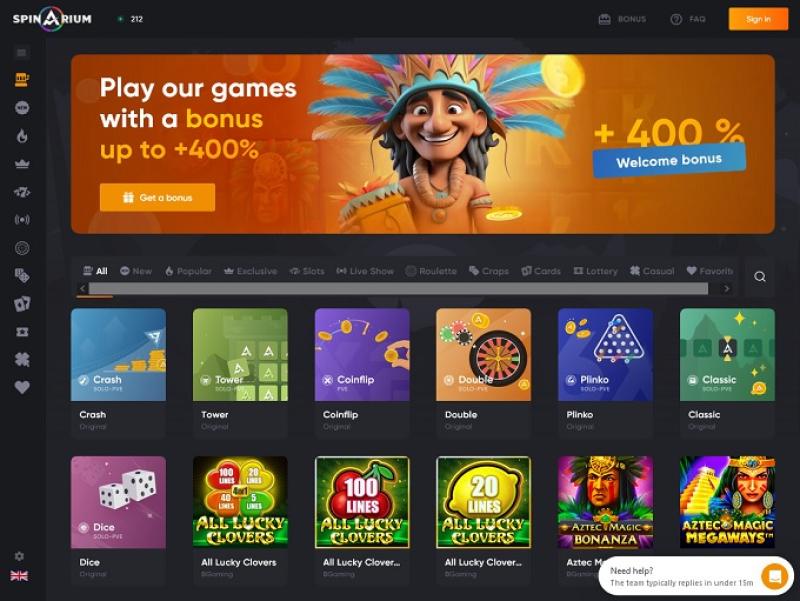Select the slots 777 sidebar icon
Image resolution: width=800 pixels, height=601 pixels.
[21, 192]
